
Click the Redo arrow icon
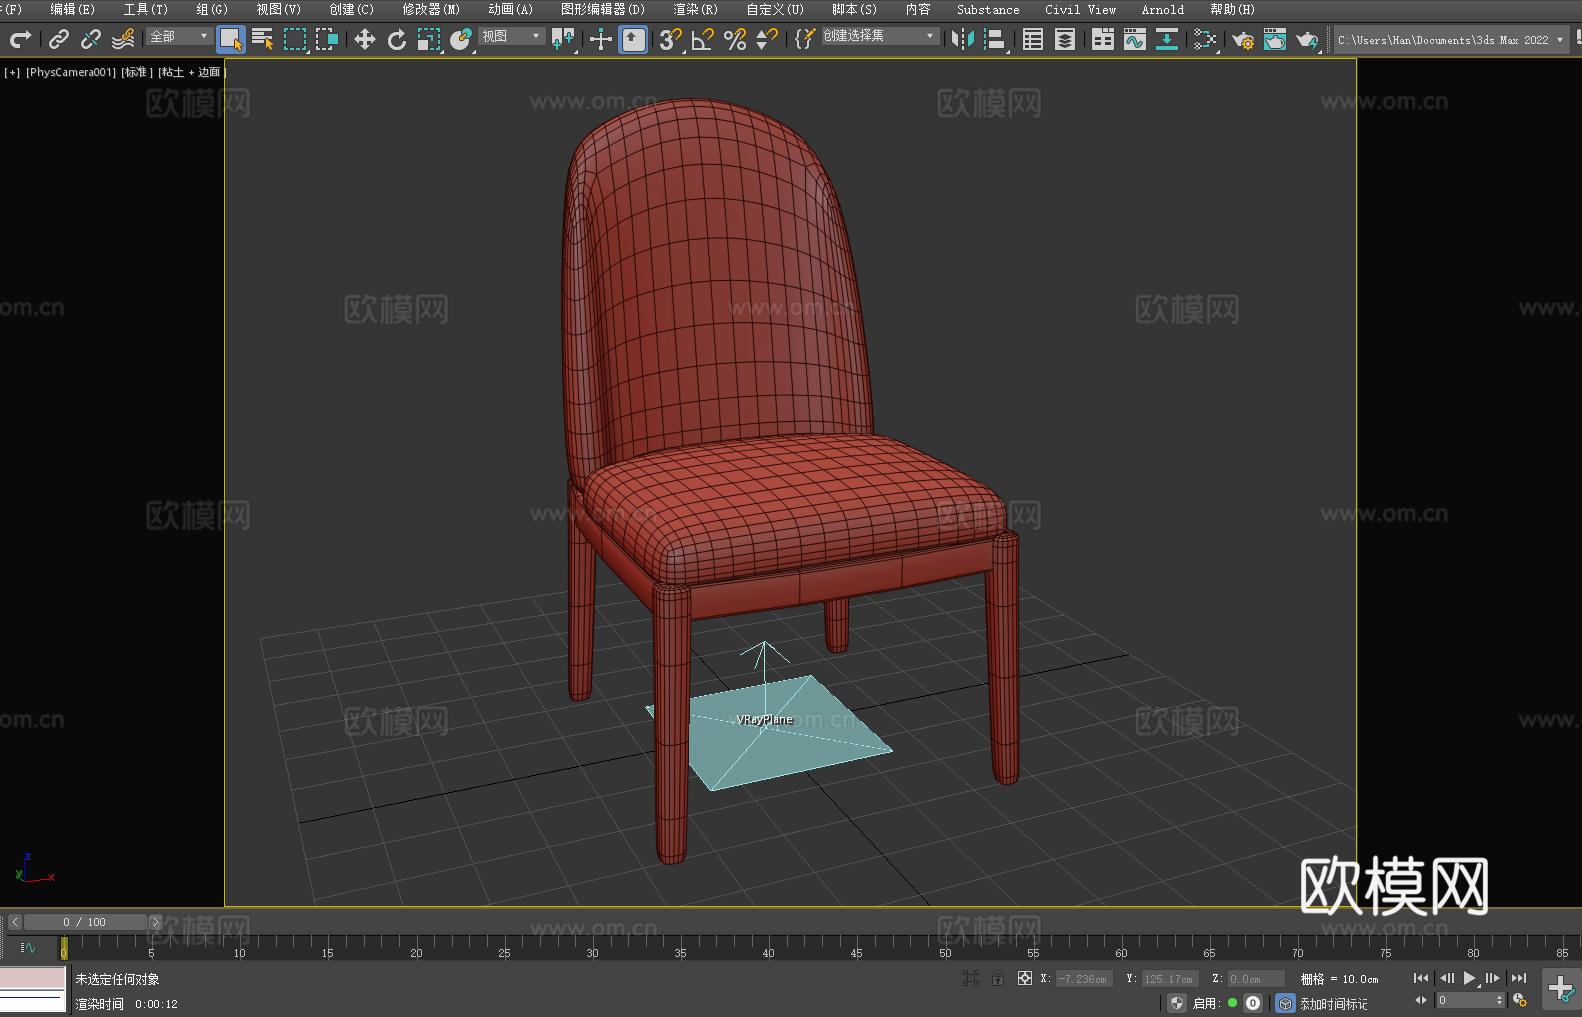[20, 39]
